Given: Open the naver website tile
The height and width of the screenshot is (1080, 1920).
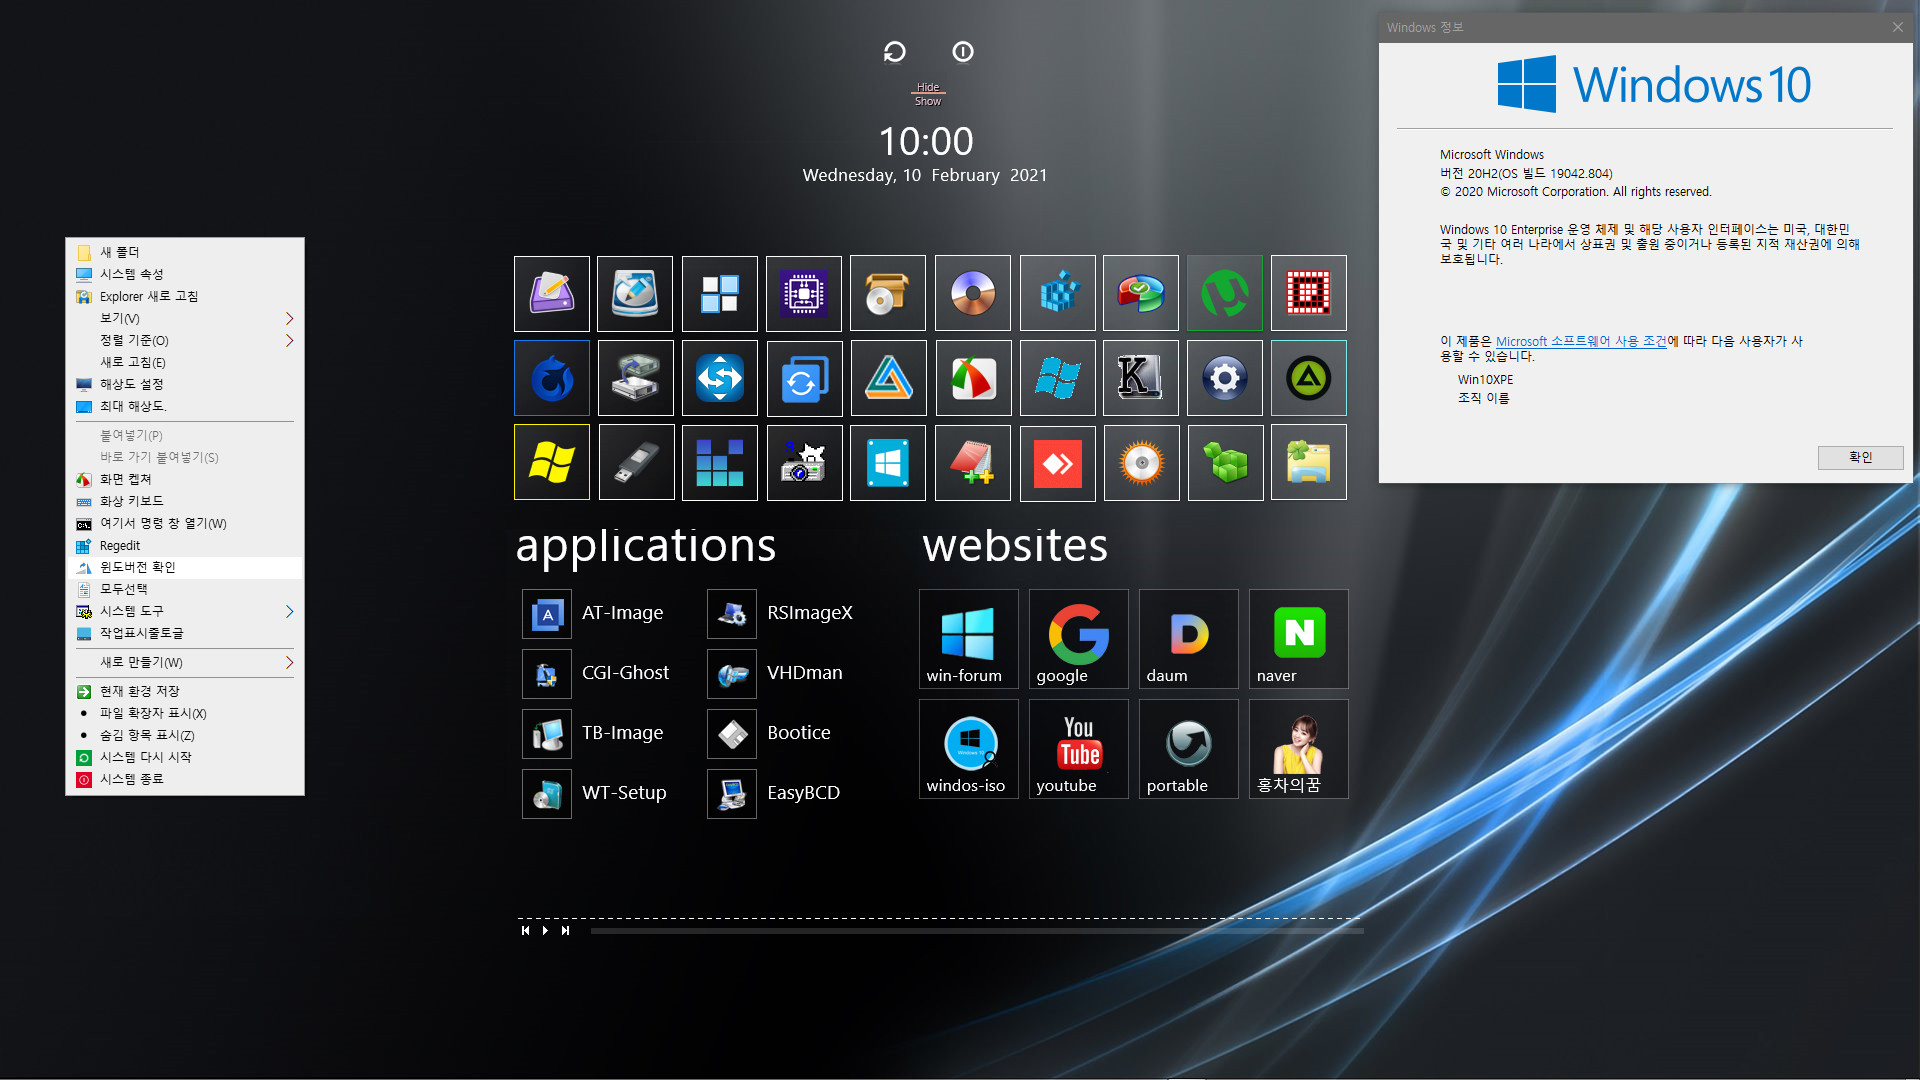Looking at the screenshot, I should coord(1299,639).
